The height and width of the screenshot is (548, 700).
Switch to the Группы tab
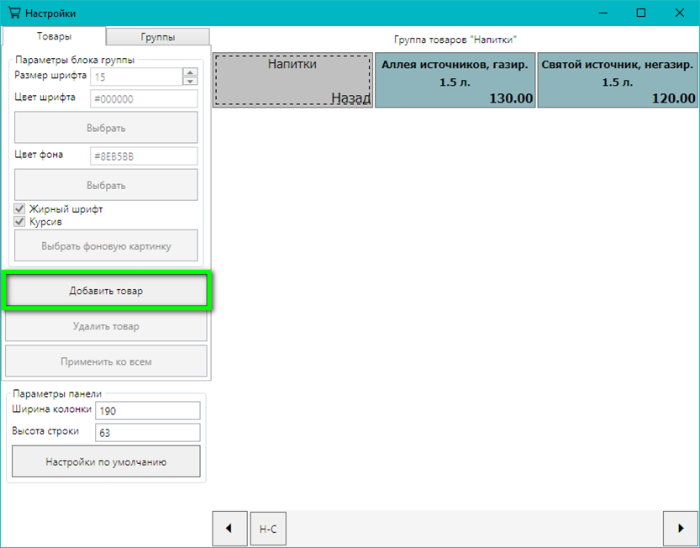(158, 37)
